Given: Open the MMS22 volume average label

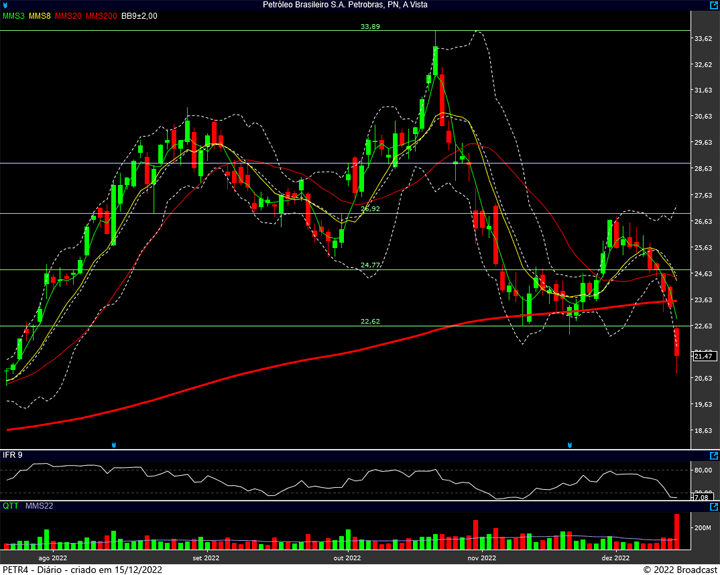Looking at the screenshot, I should click(x=40, y=507).
